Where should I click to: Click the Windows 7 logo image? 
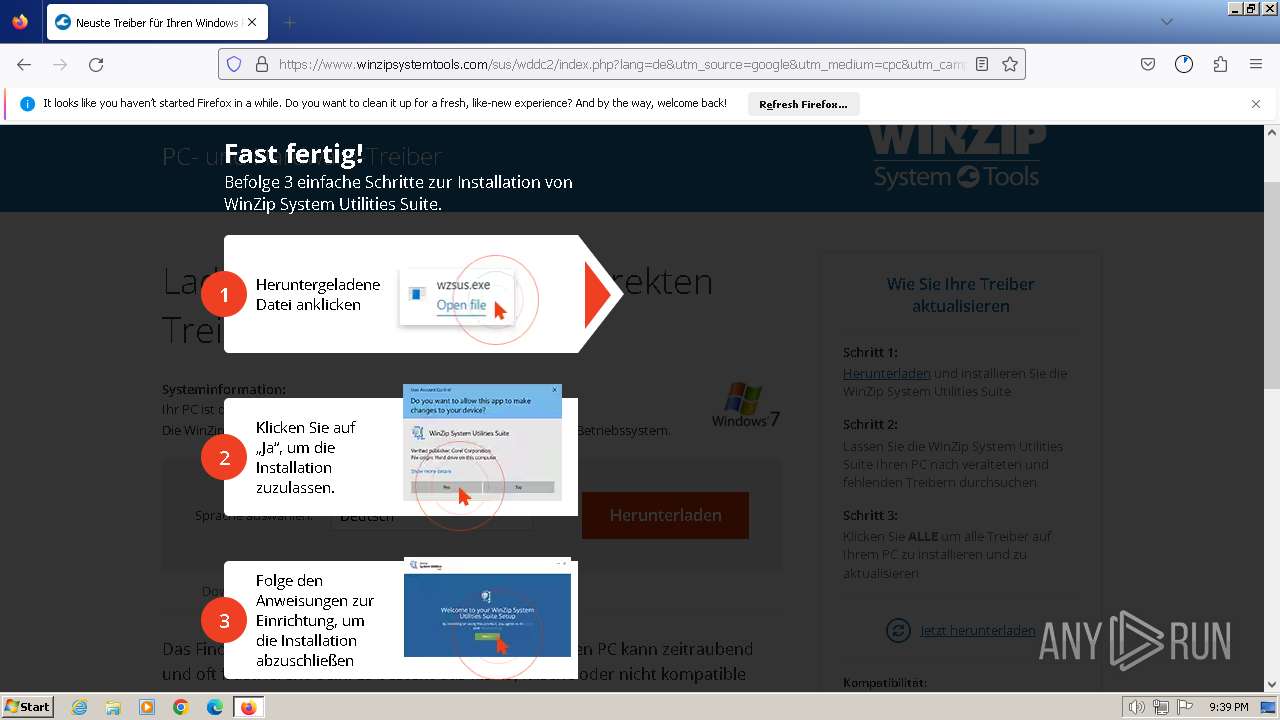(x=746, y=404)
